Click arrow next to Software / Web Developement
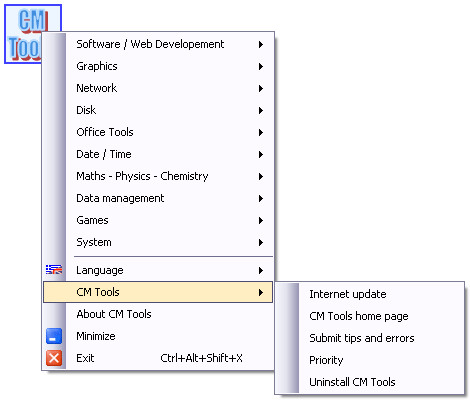 coord(261,44)
